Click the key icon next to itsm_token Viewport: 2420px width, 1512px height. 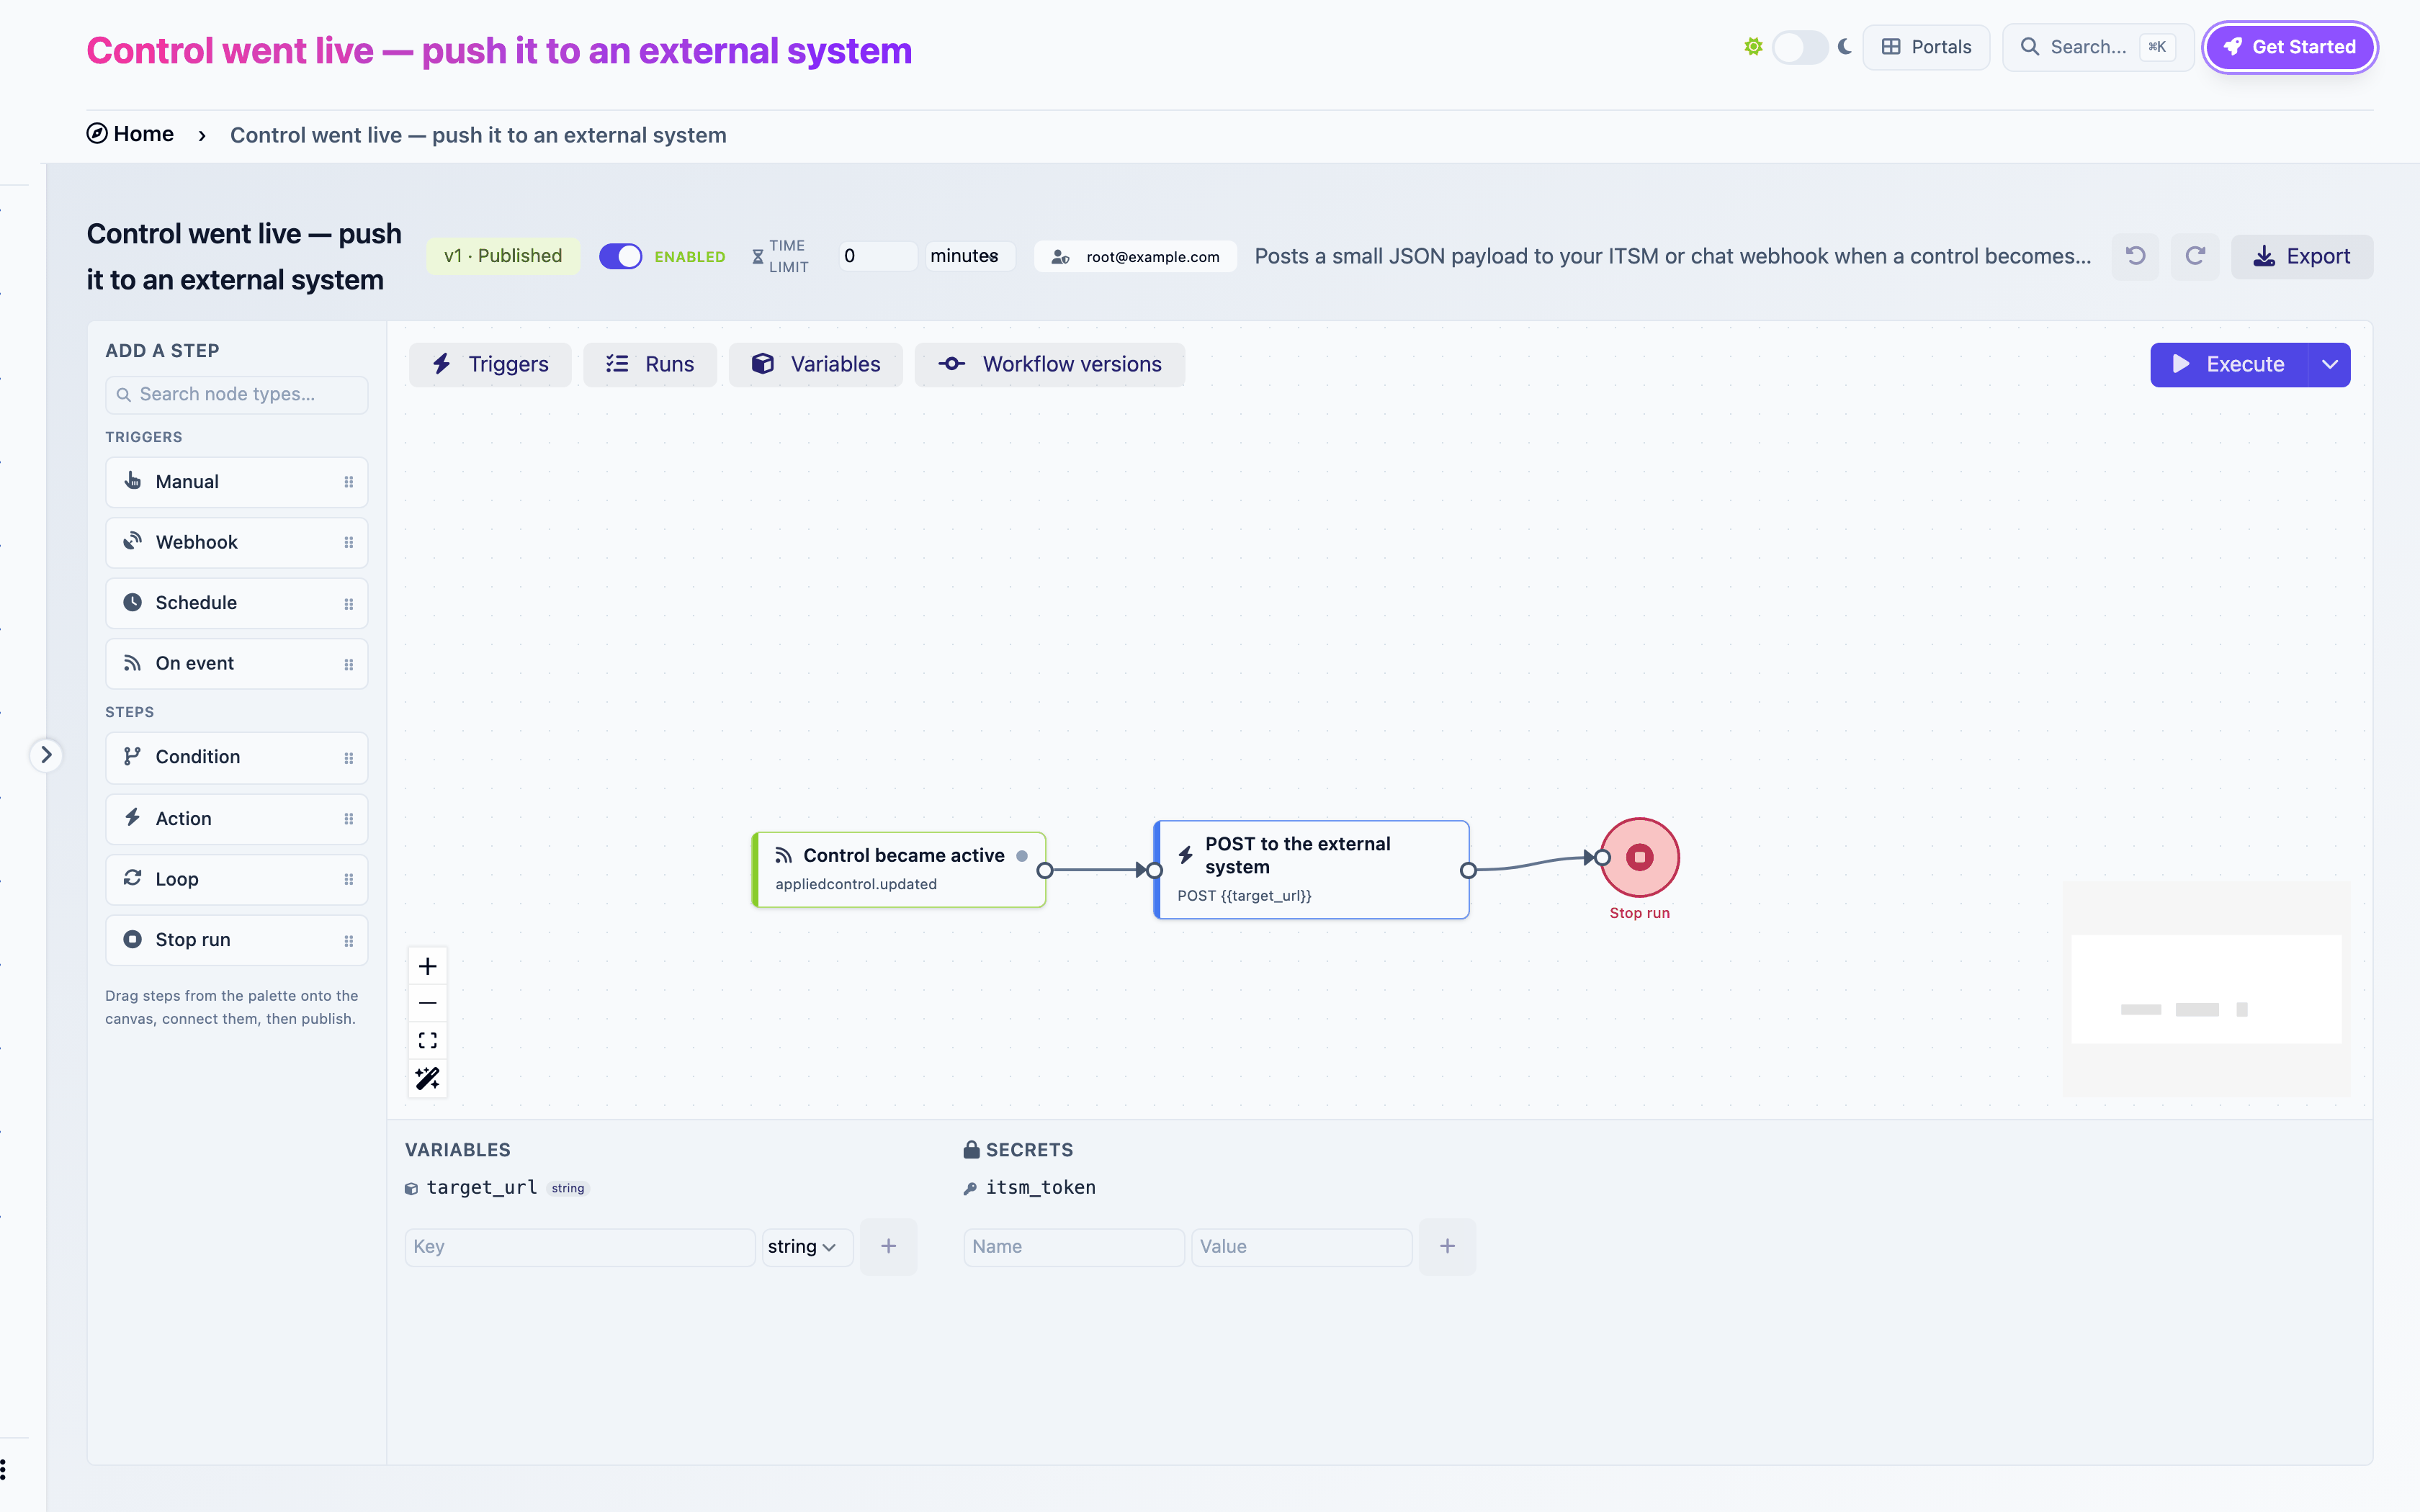[970, 1189]
